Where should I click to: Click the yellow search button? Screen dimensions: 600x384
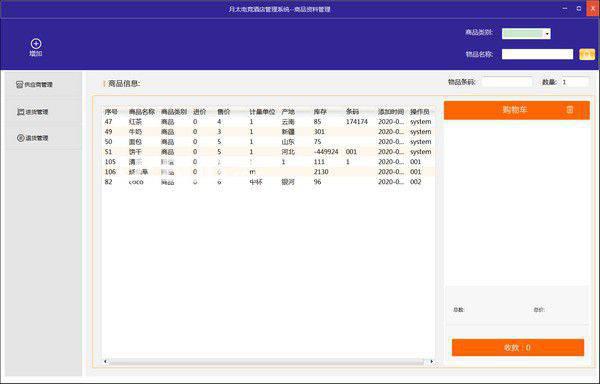point(587,54)
